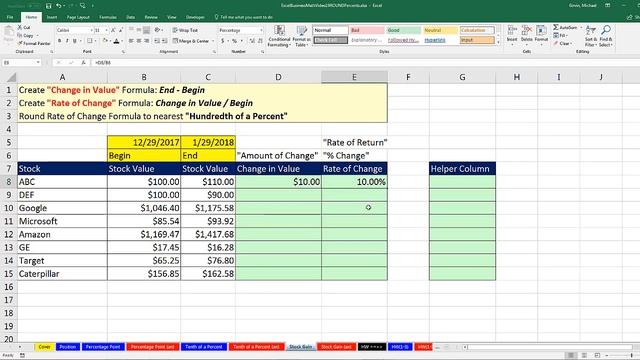Undo the last action
Image resolution: width=640 pixels, height=360 pixels.
click(x=59, y=6)
